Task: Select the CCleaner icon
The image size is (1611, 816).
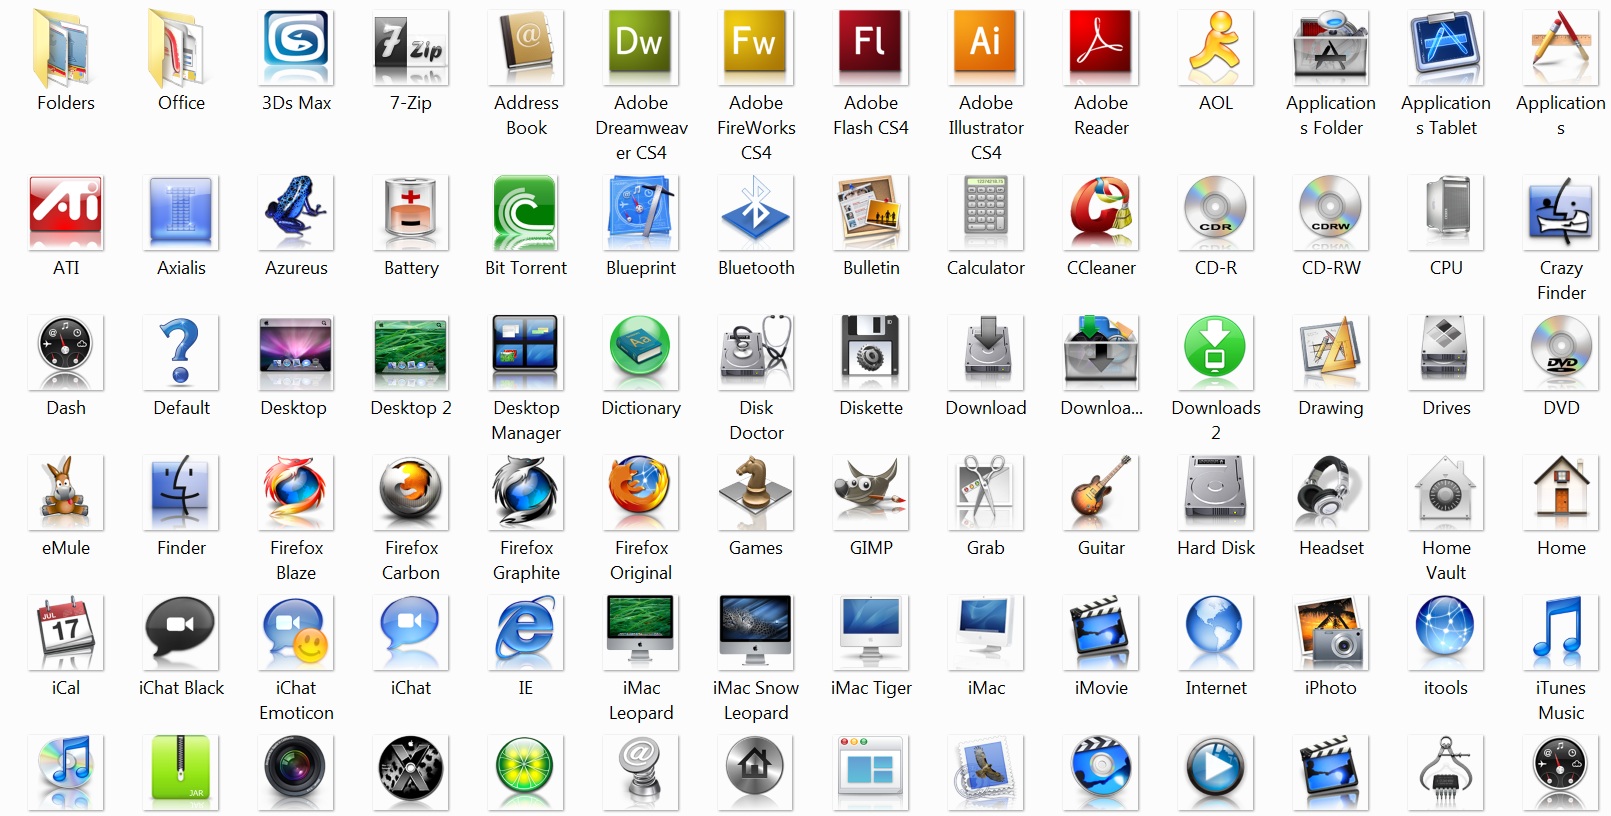Action: 1101,212
